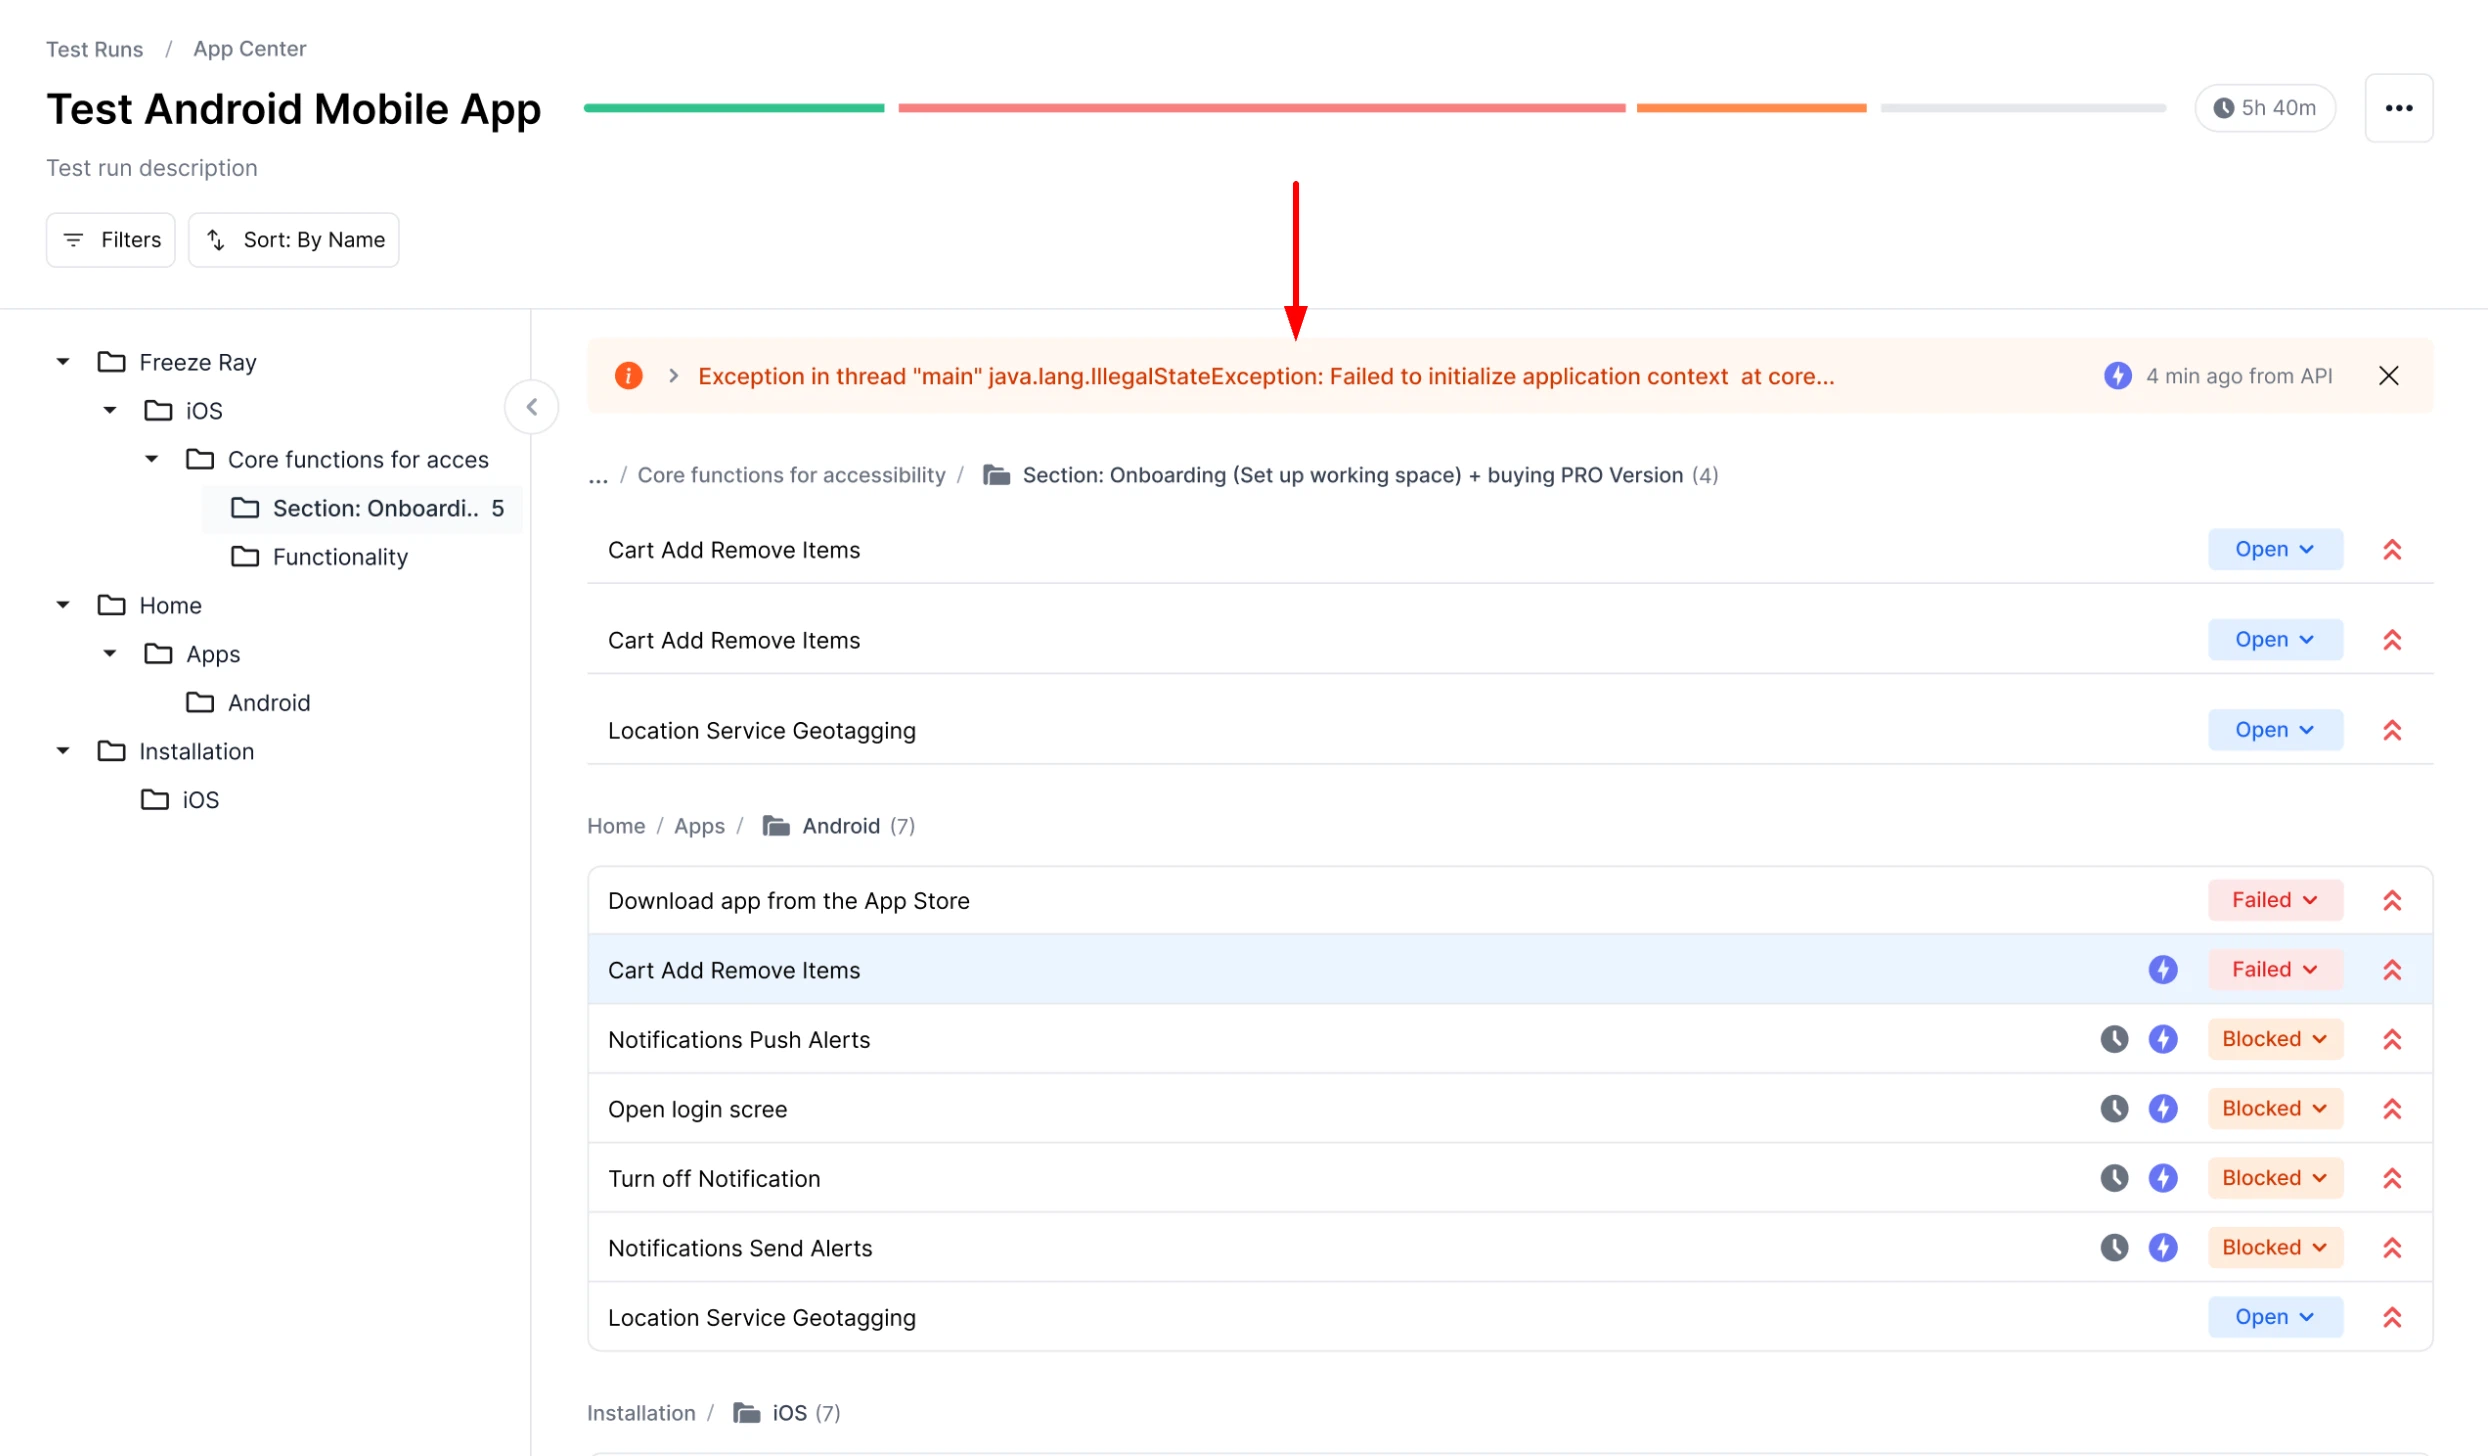Click the Sort By Name icon

[x=218, y=239]
